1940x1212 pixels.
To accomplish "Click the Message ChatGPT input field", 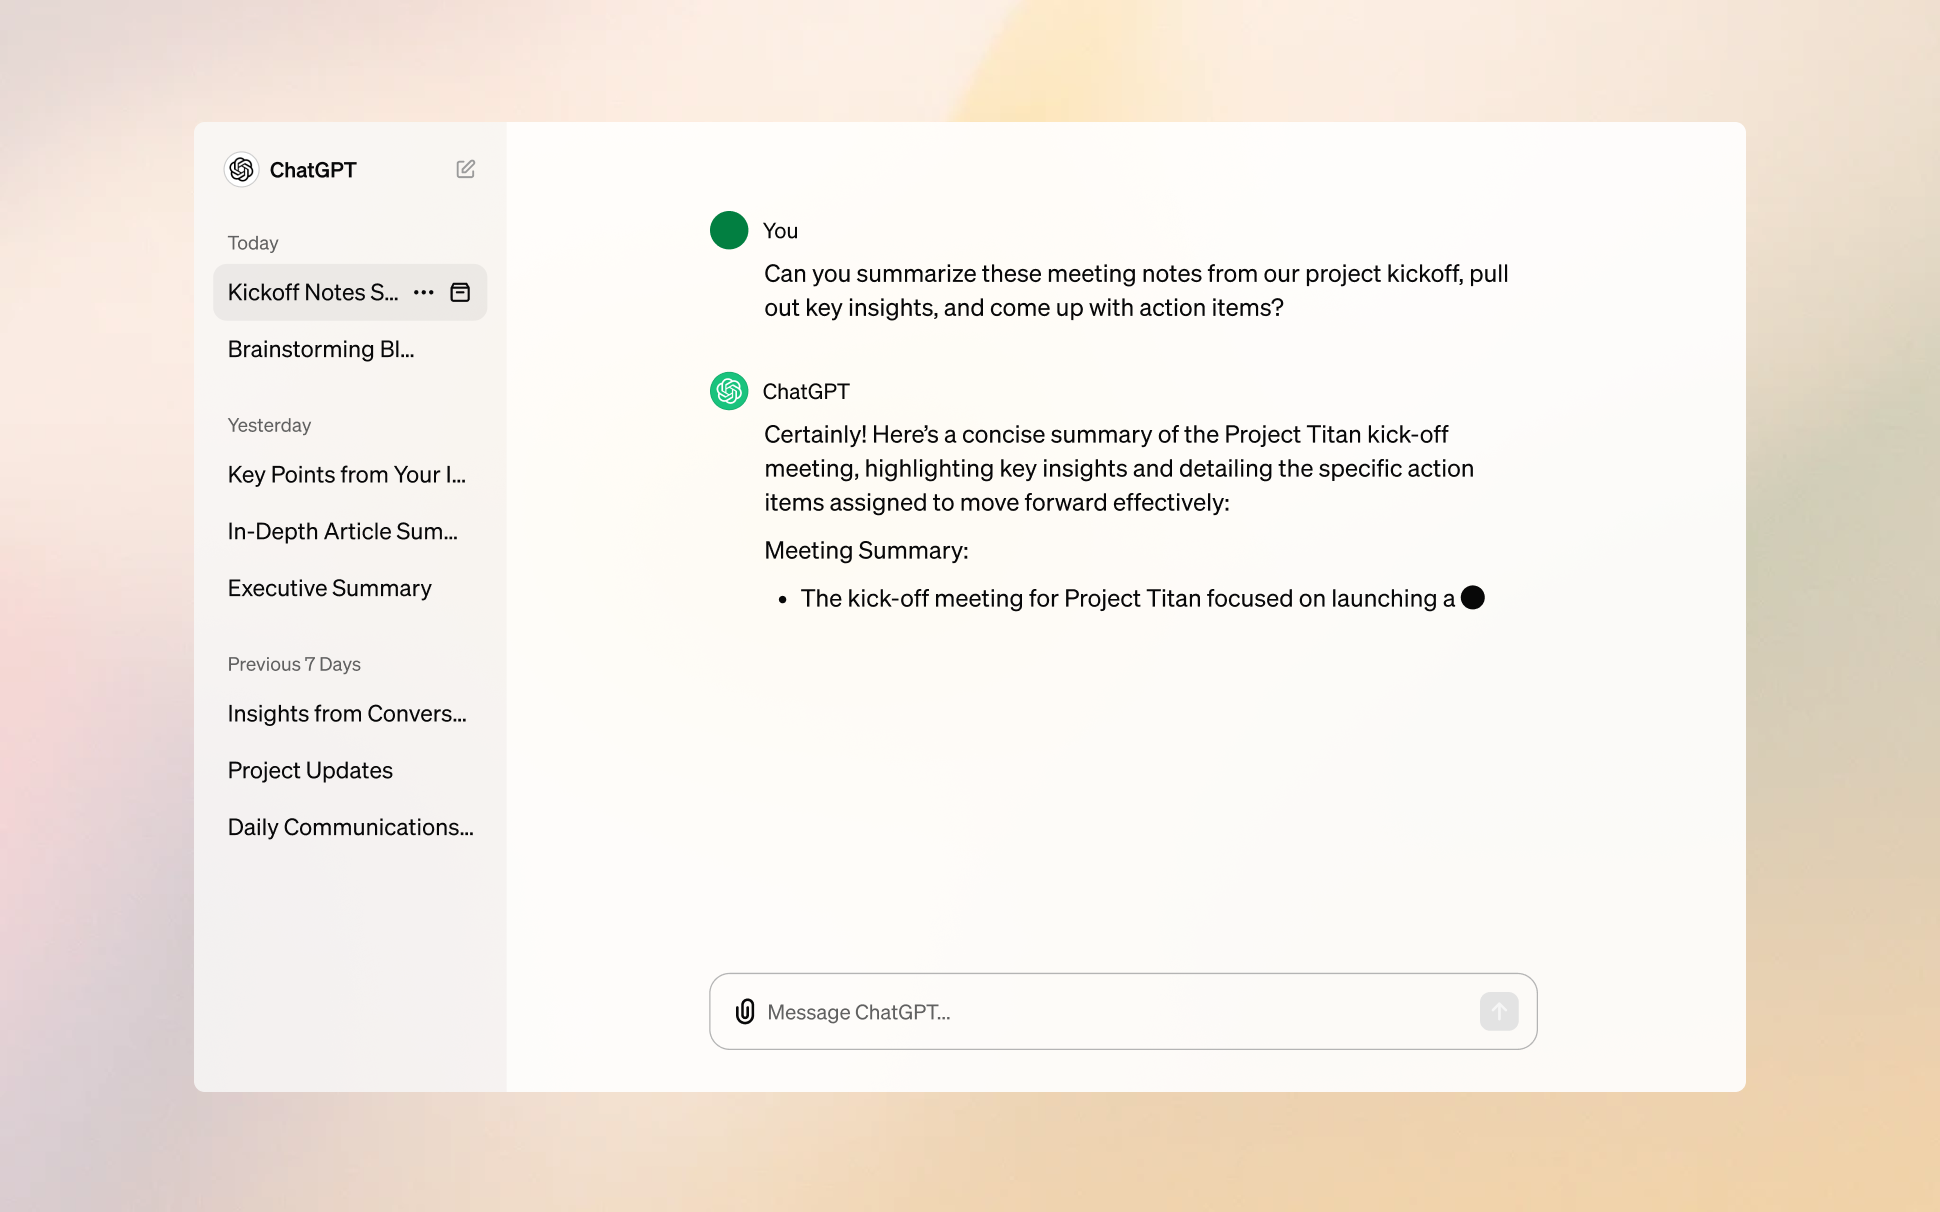I will (x=1119, y=1011).
